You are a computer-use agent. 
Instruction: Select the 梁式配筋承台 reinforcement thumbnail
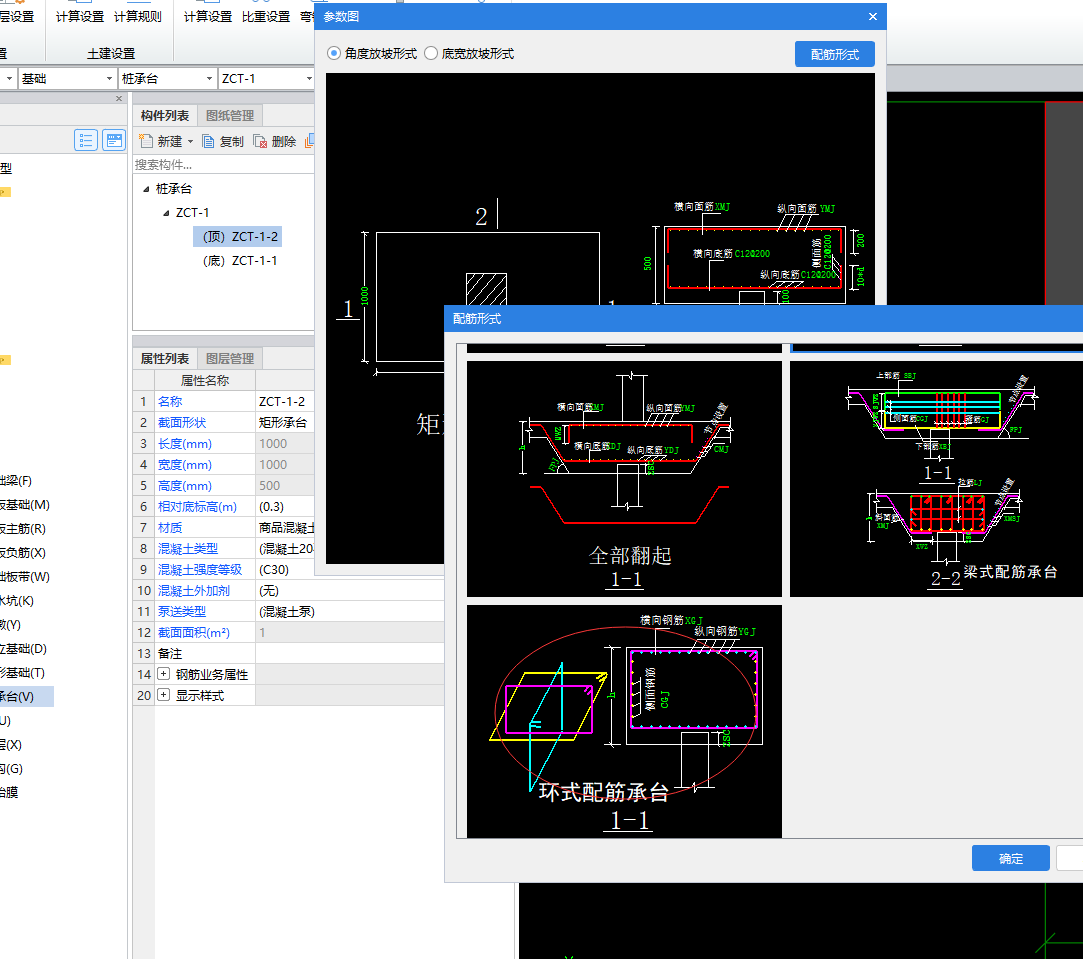(937, 479)
